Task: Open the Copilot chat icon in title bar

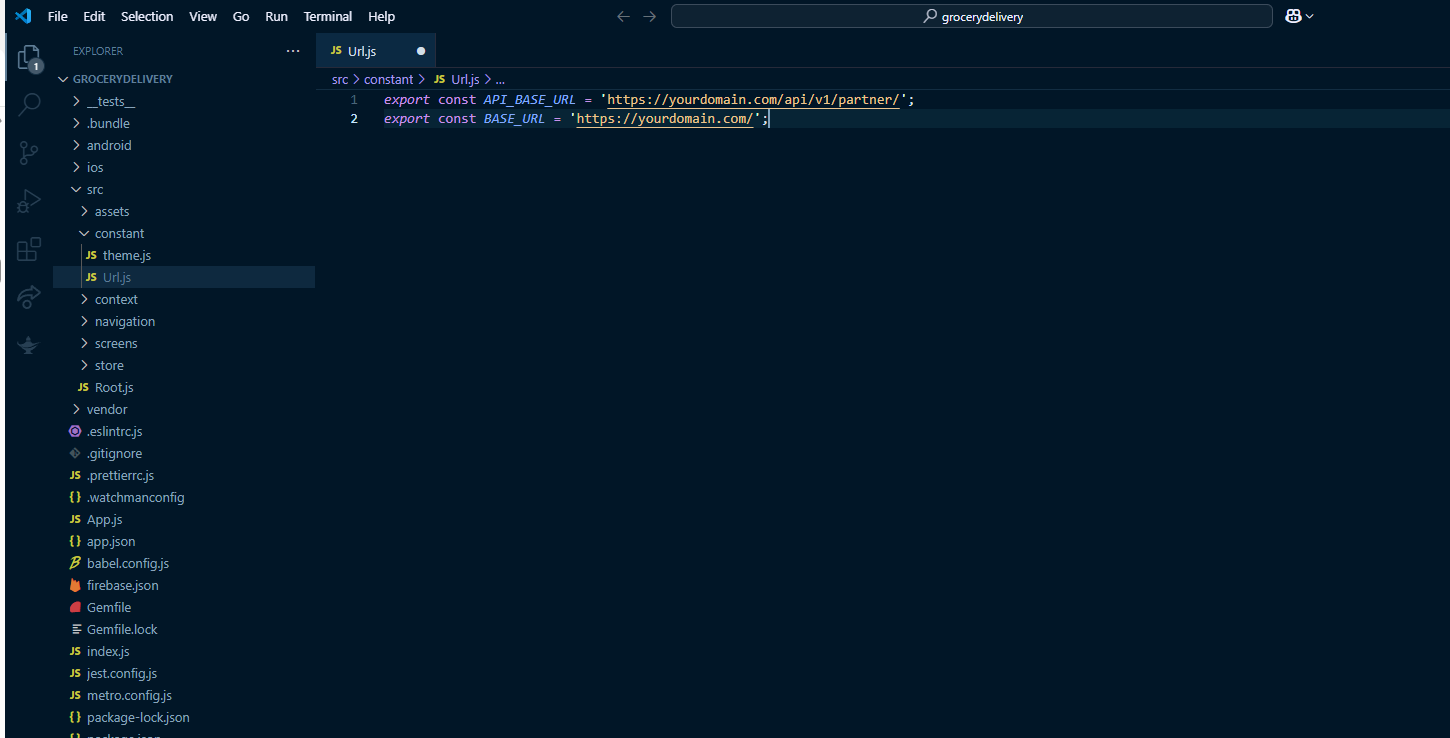Action: tap(1293, 16)
